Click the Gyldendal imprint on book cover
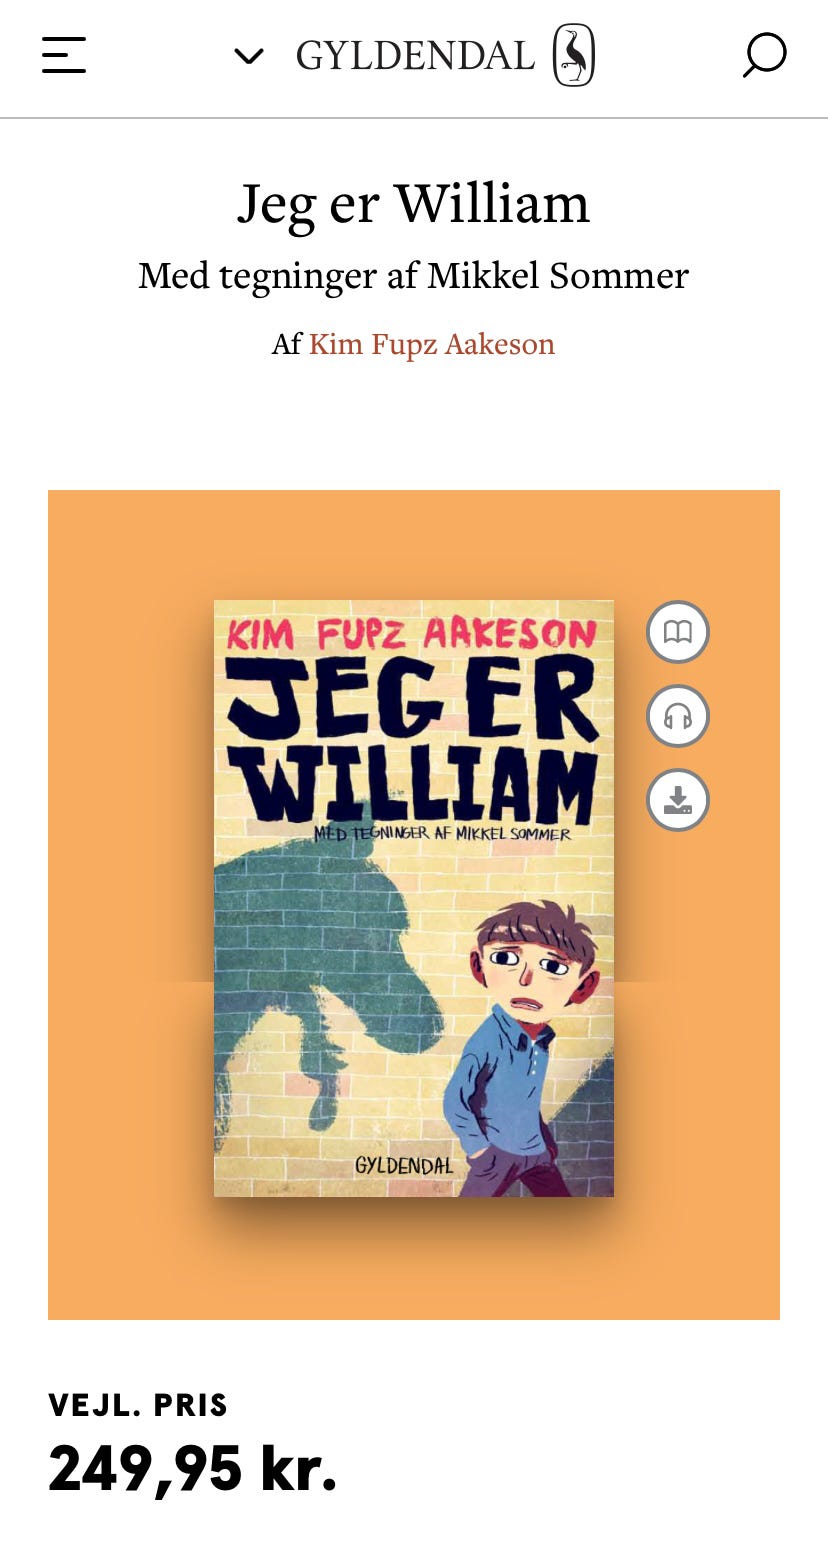The height and width of the screenshot is (1546, 828). (404, 1165)
